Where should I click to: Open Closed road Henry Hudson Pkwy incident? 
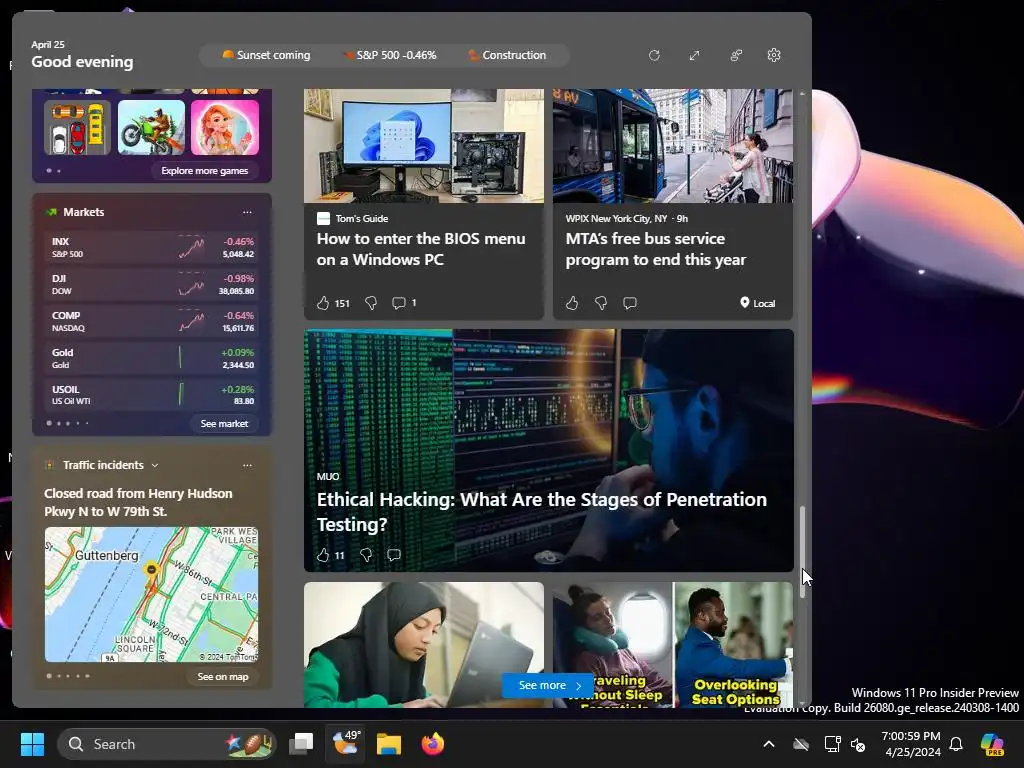(x=138, y=502)
